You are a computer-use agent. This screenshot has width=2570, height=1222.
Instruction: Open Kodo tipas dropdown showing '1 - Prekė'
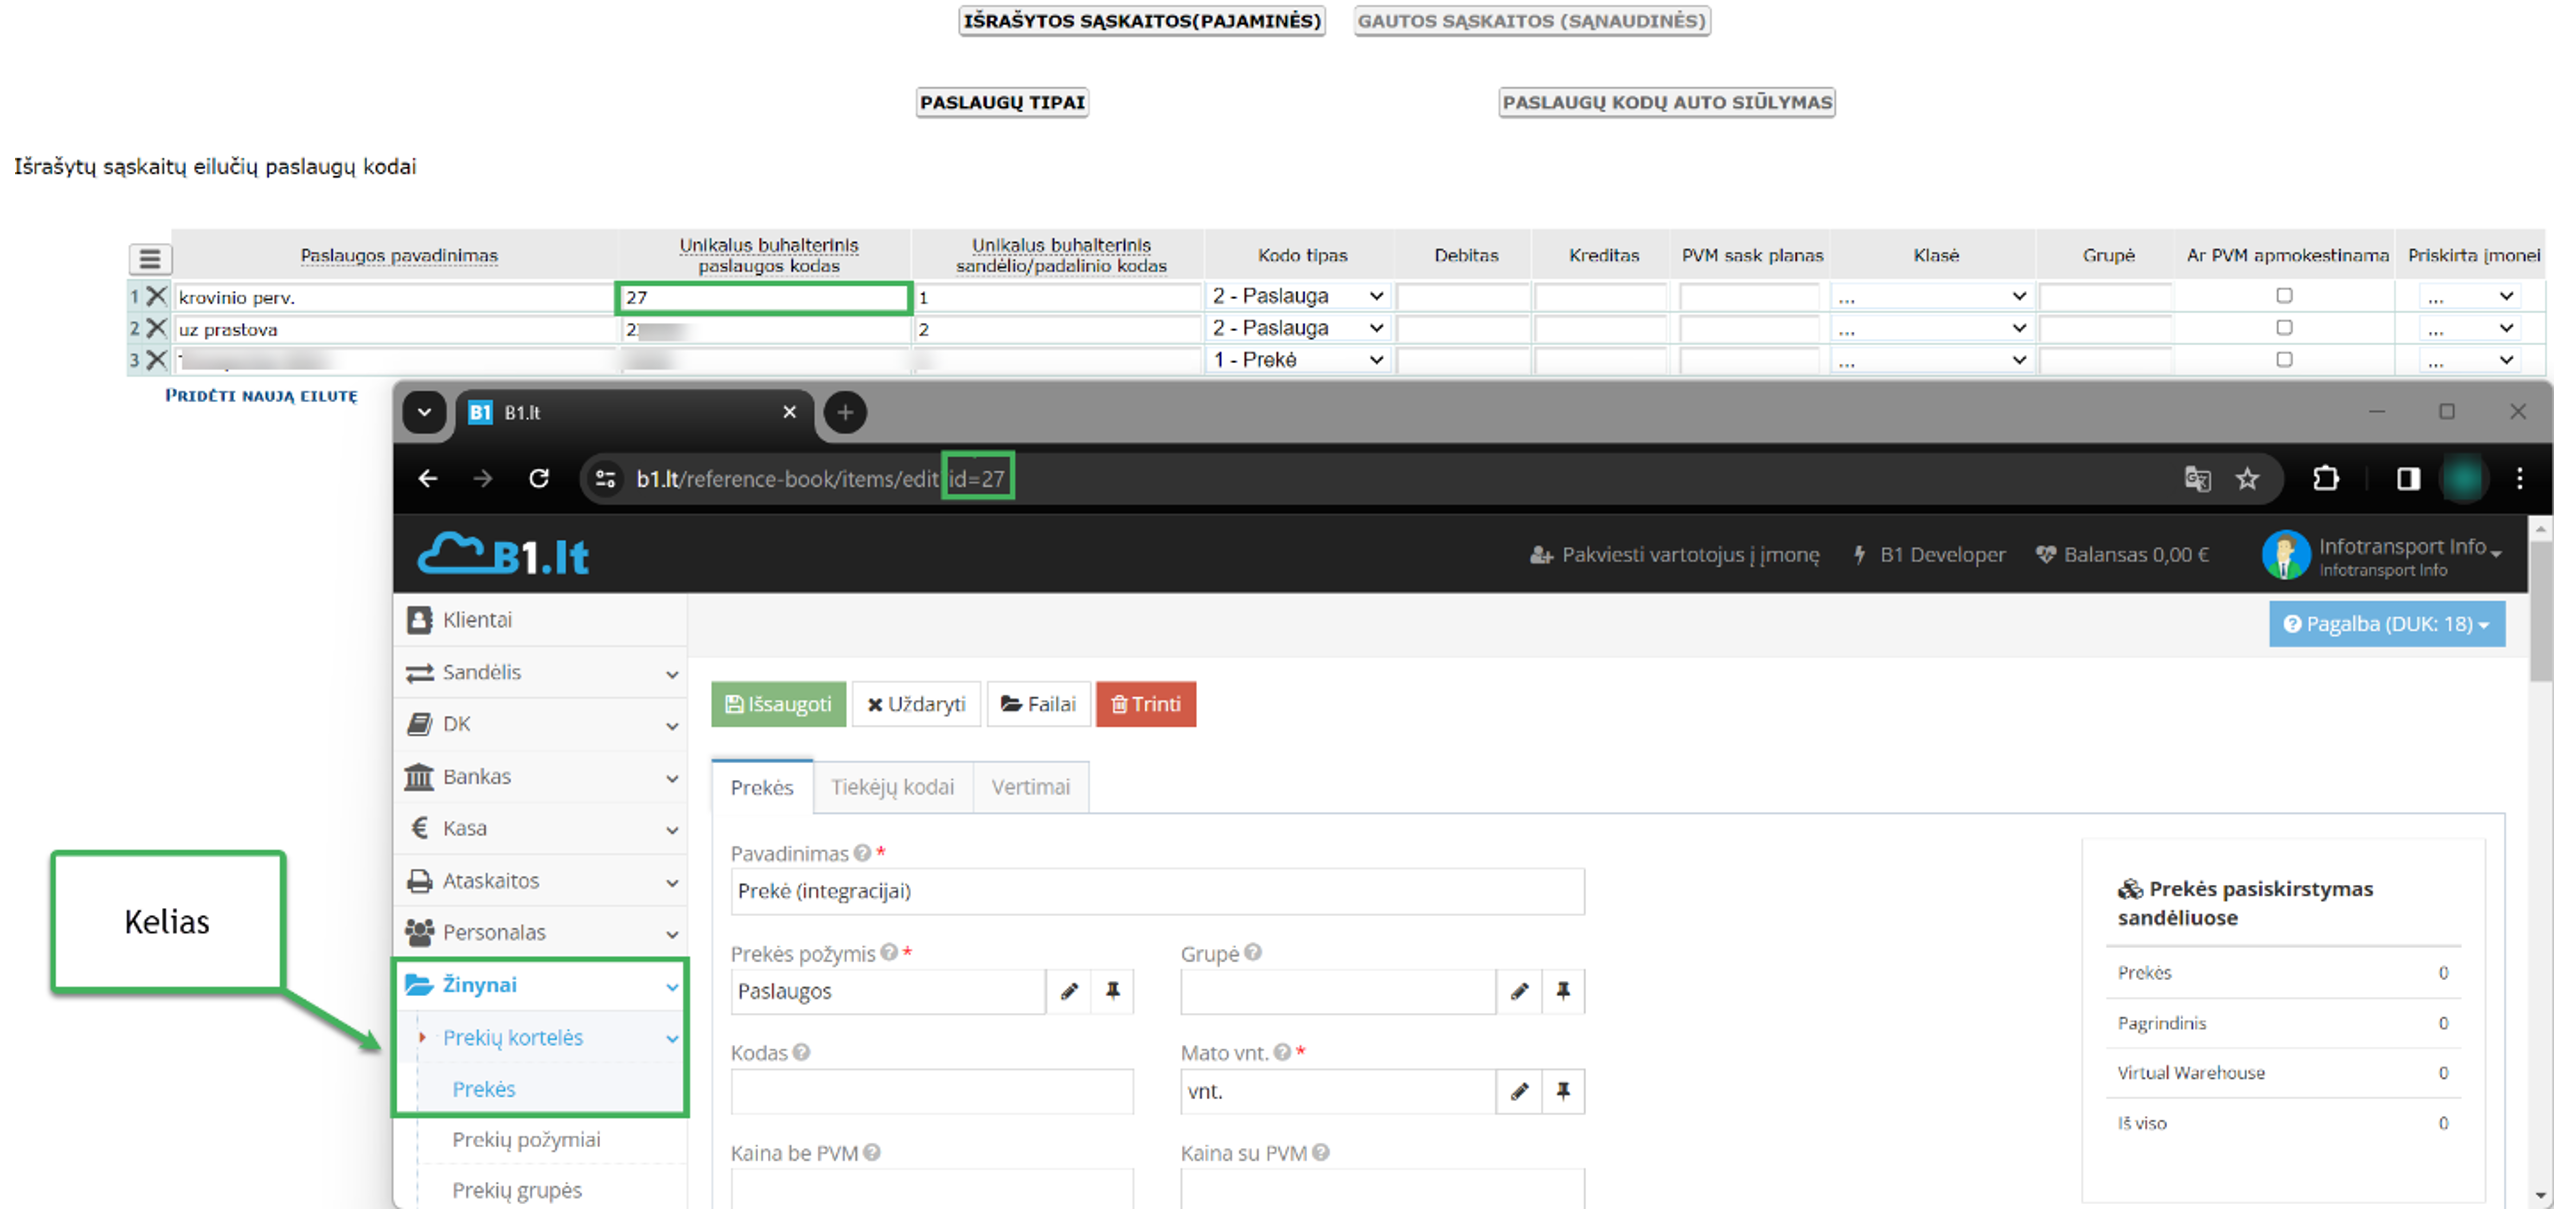pos(1299,361)
